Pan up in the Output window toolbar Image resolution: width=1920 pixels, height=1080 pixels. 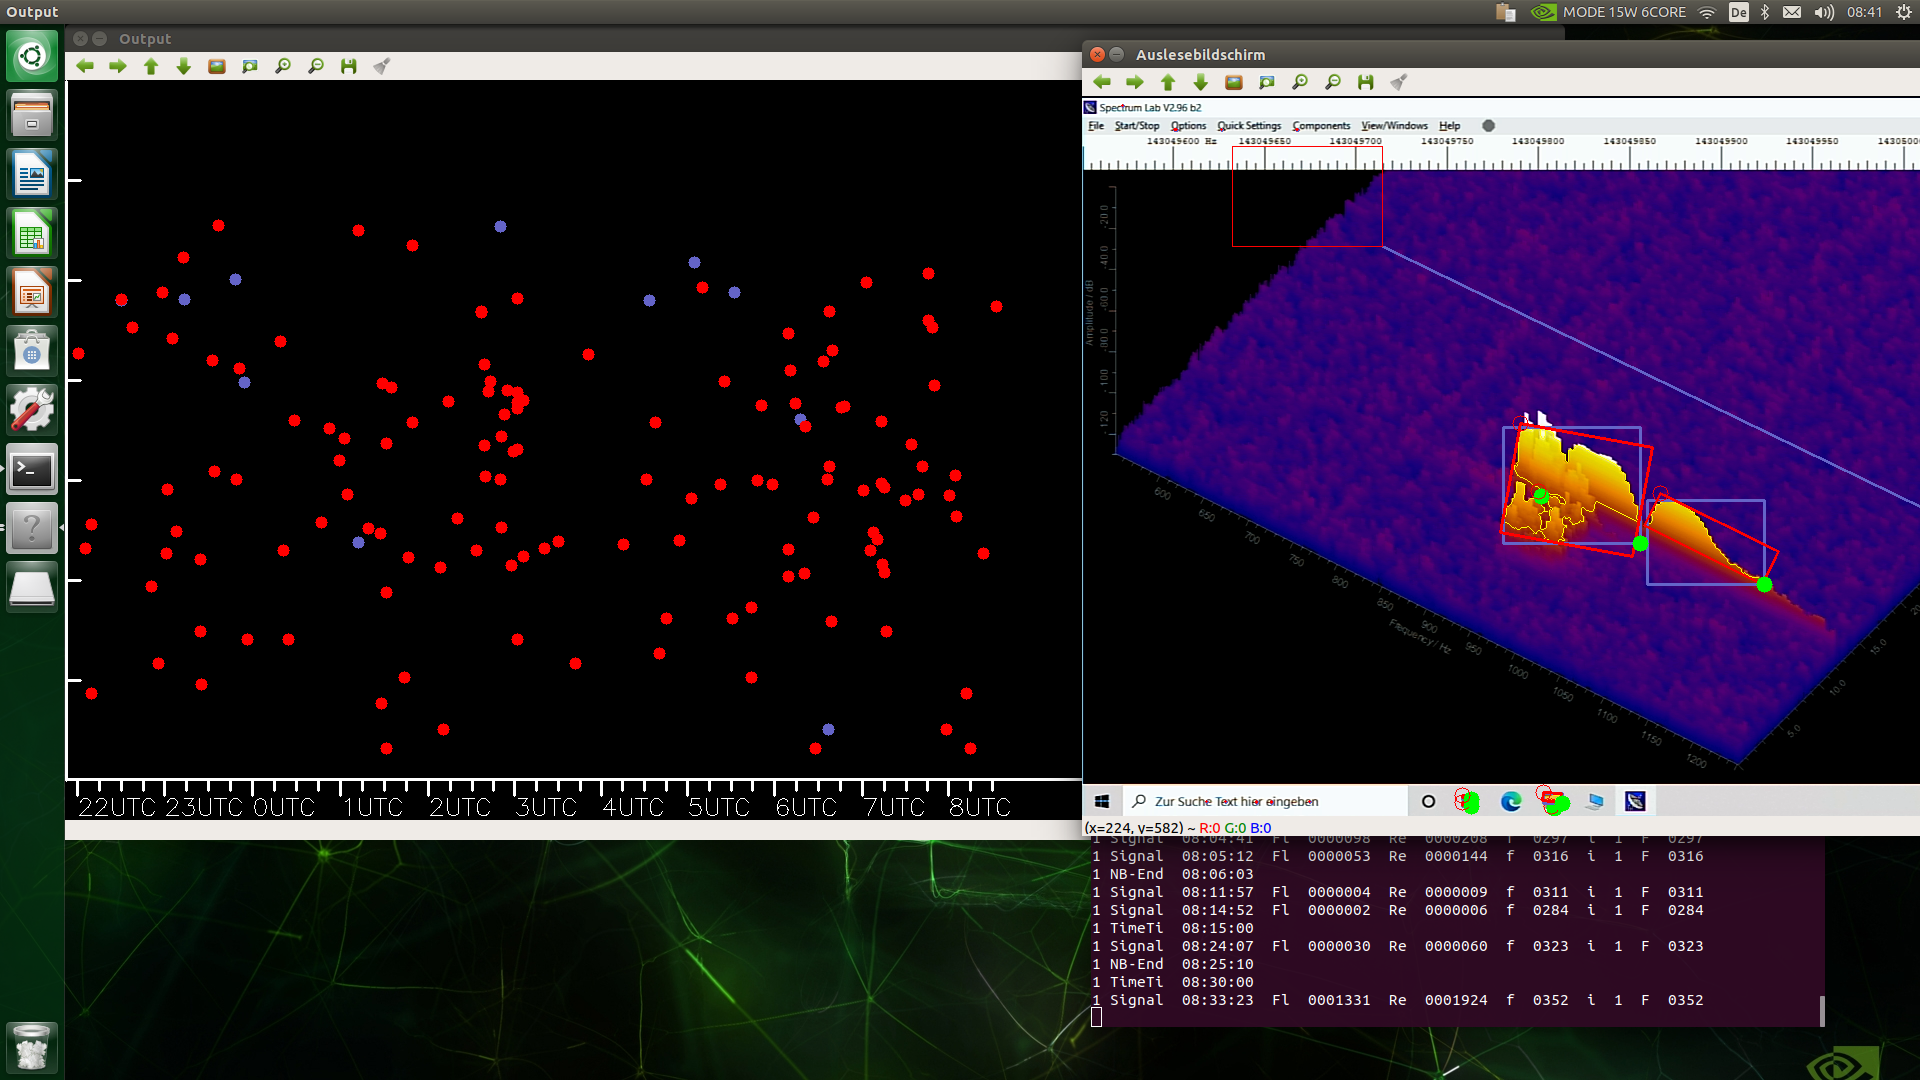[151, 66]
